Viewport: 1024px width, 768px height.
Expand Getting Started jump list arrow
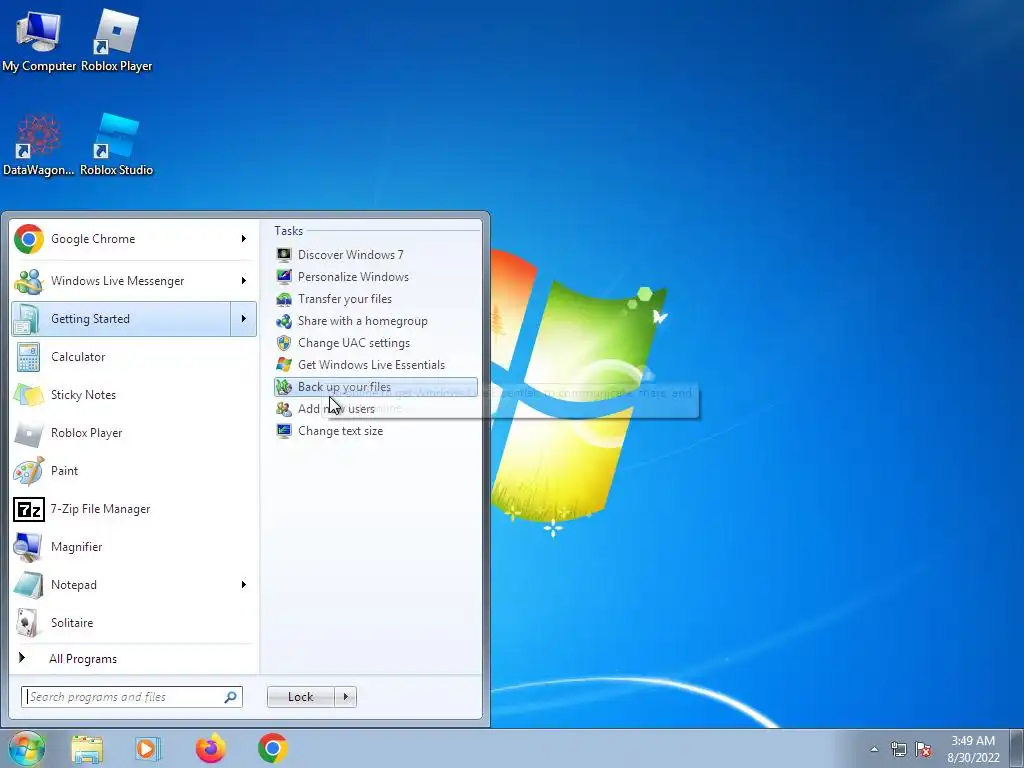pos(244,319)
